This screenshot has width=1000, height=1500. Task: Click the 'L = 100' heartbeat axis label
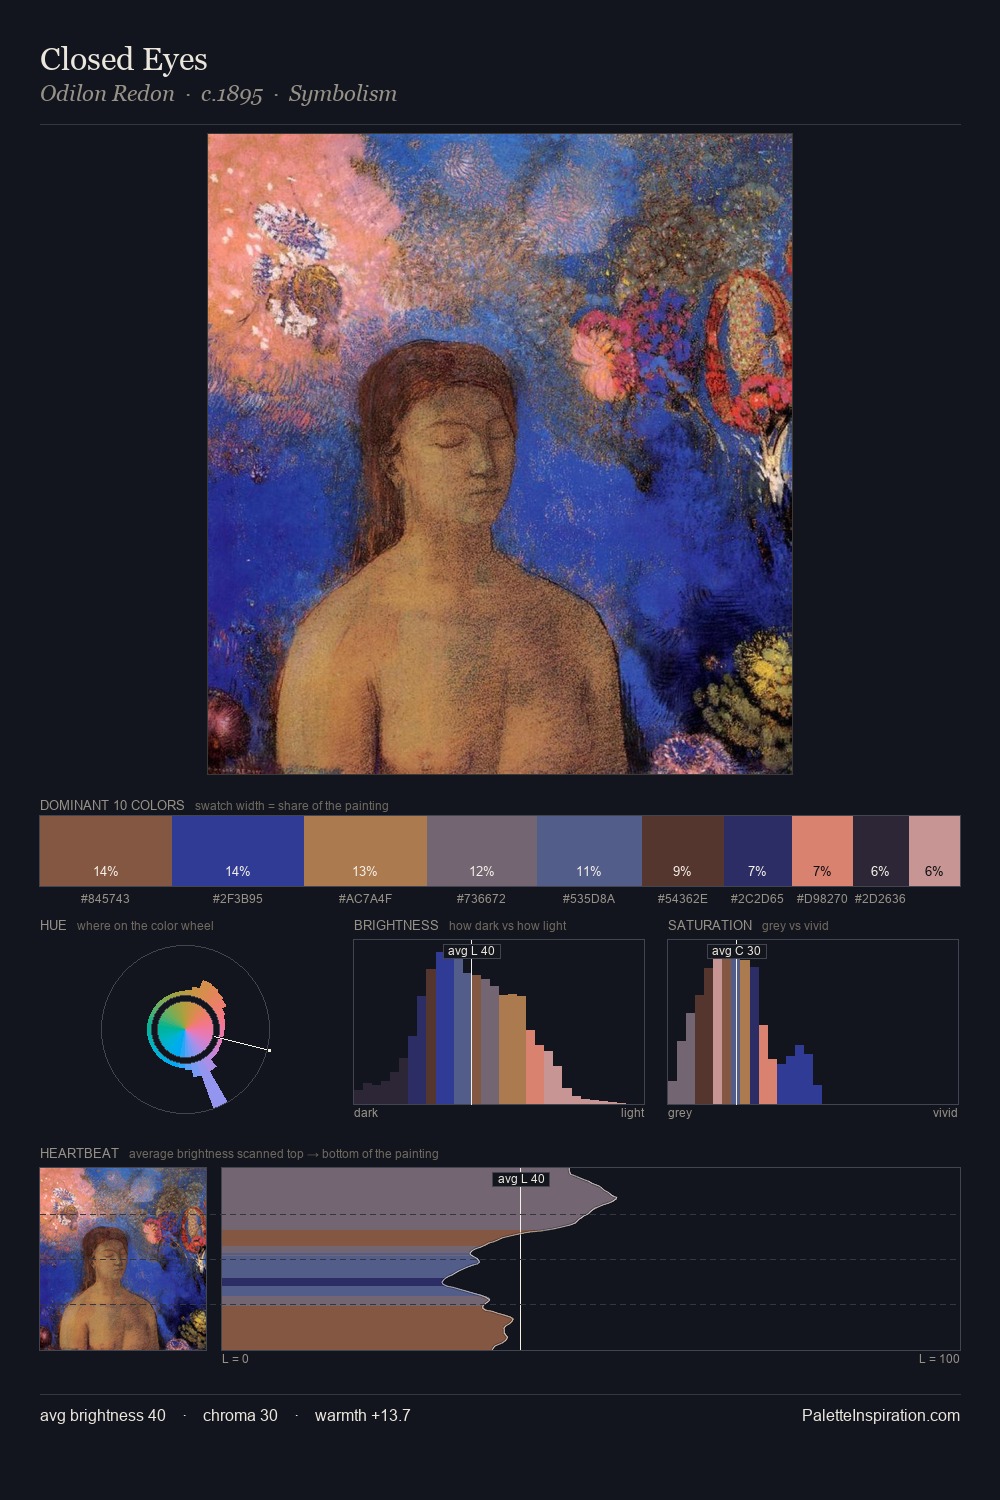pos(939,1358)
